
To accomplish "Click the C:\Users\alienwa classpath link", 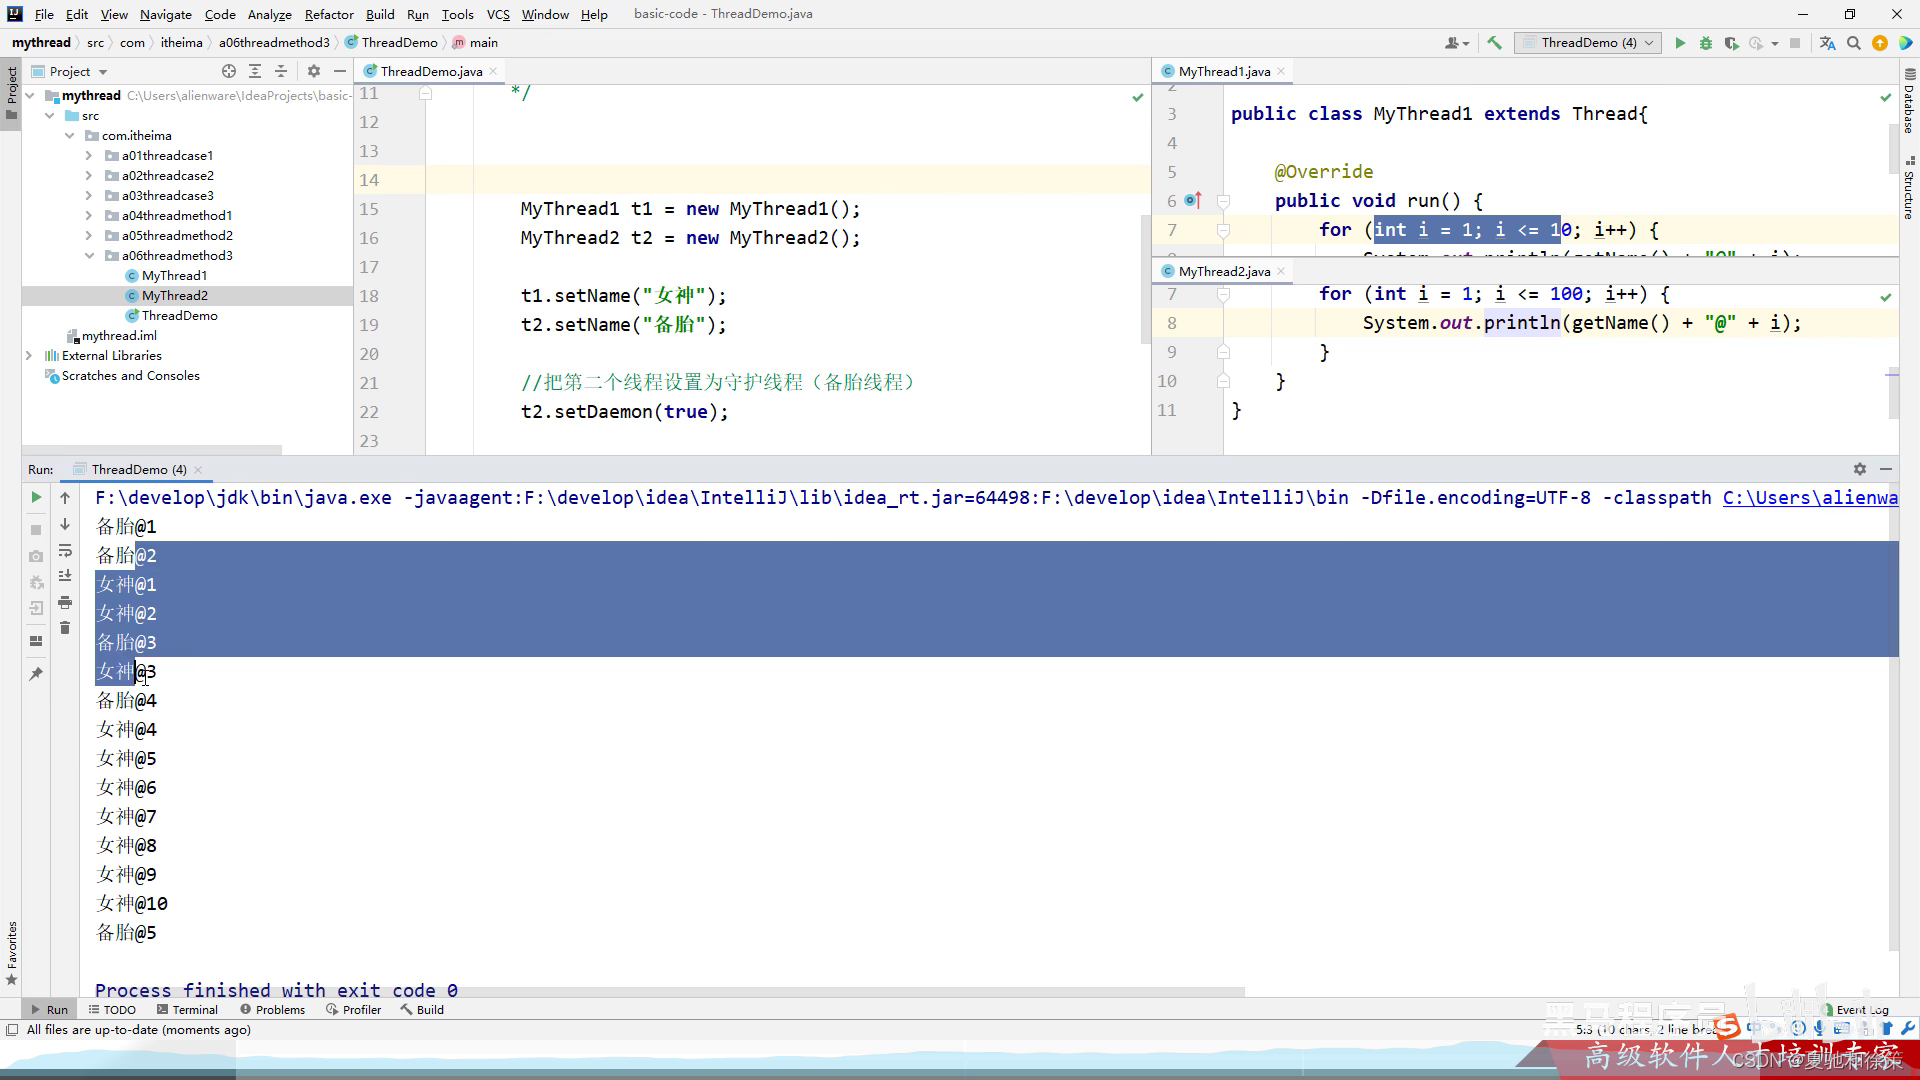I will click(x=1809, y=498).
